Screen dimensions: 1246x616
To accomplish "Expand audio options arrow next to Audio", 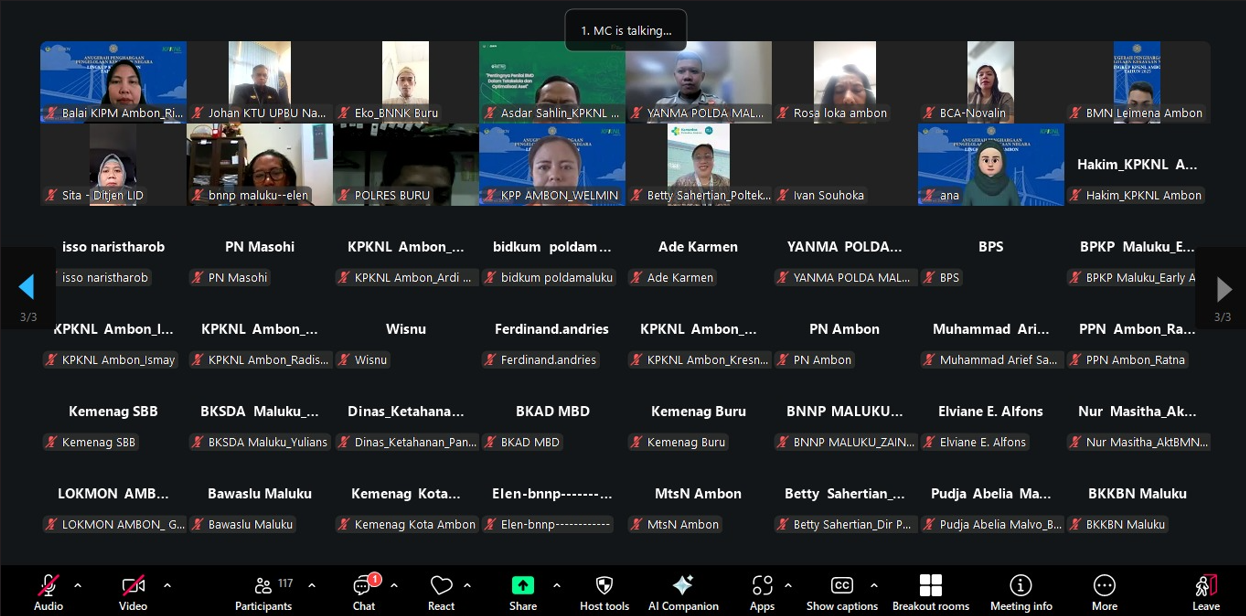I will [78, 585].
